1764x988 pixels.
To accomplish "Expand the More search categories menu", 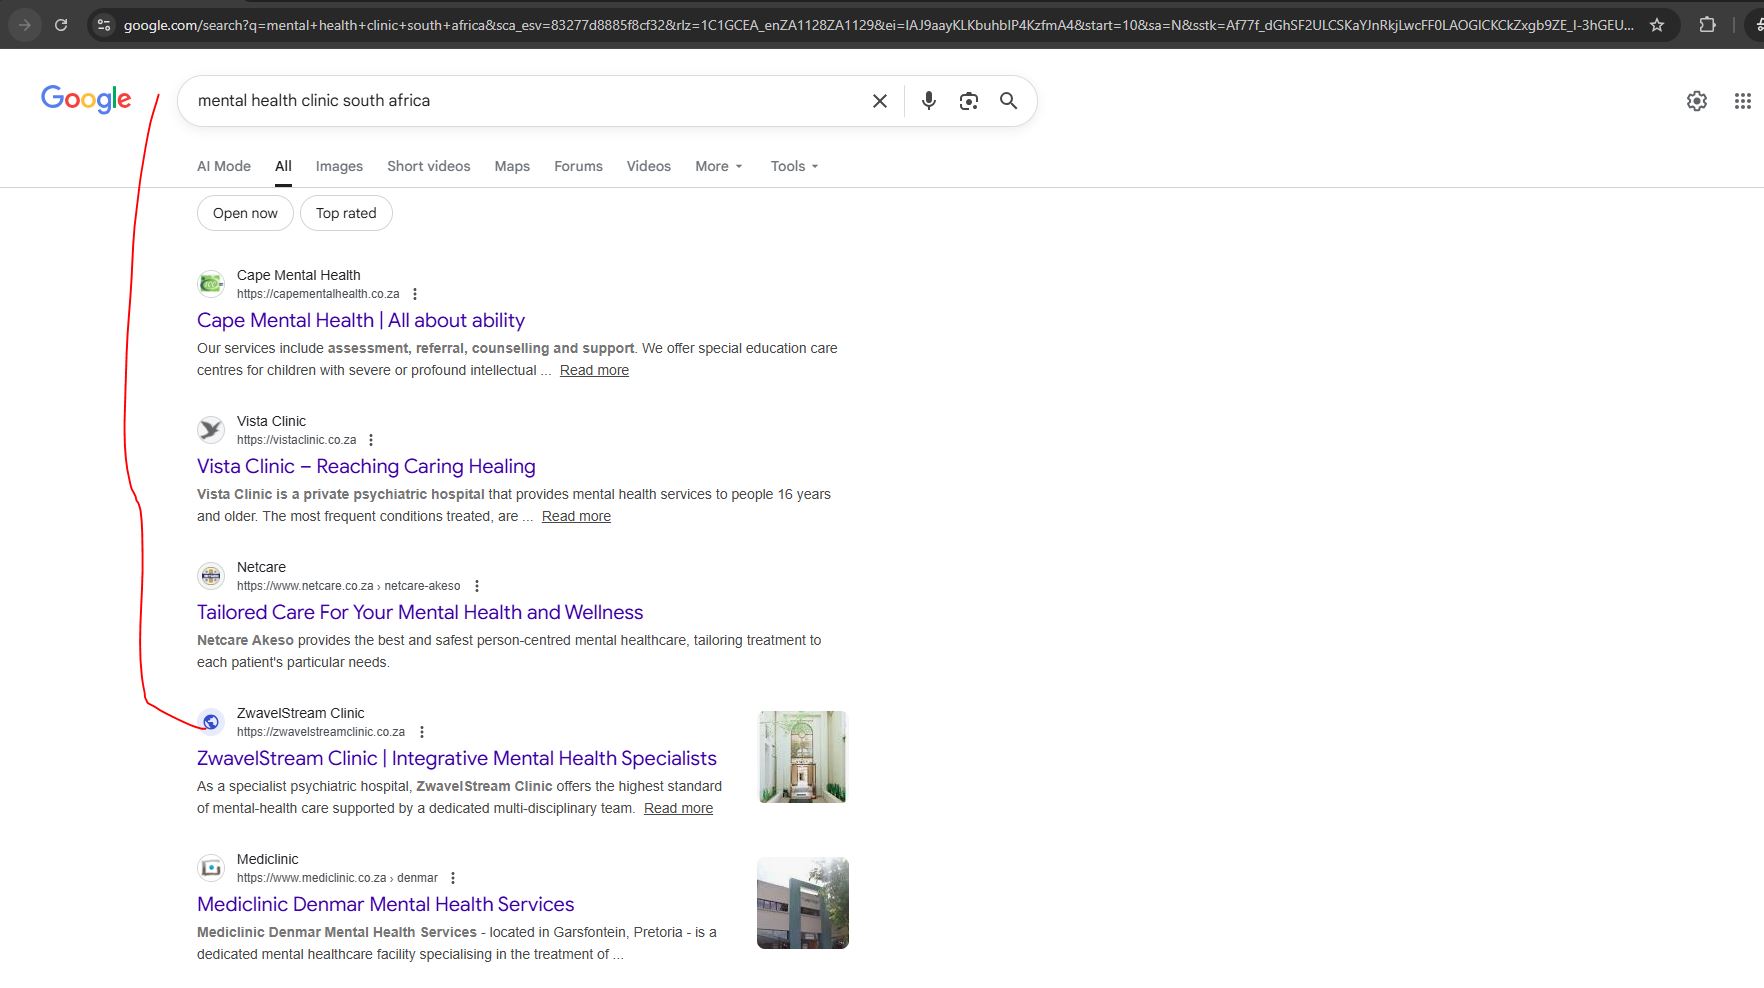I will click(x=717, y=166).
